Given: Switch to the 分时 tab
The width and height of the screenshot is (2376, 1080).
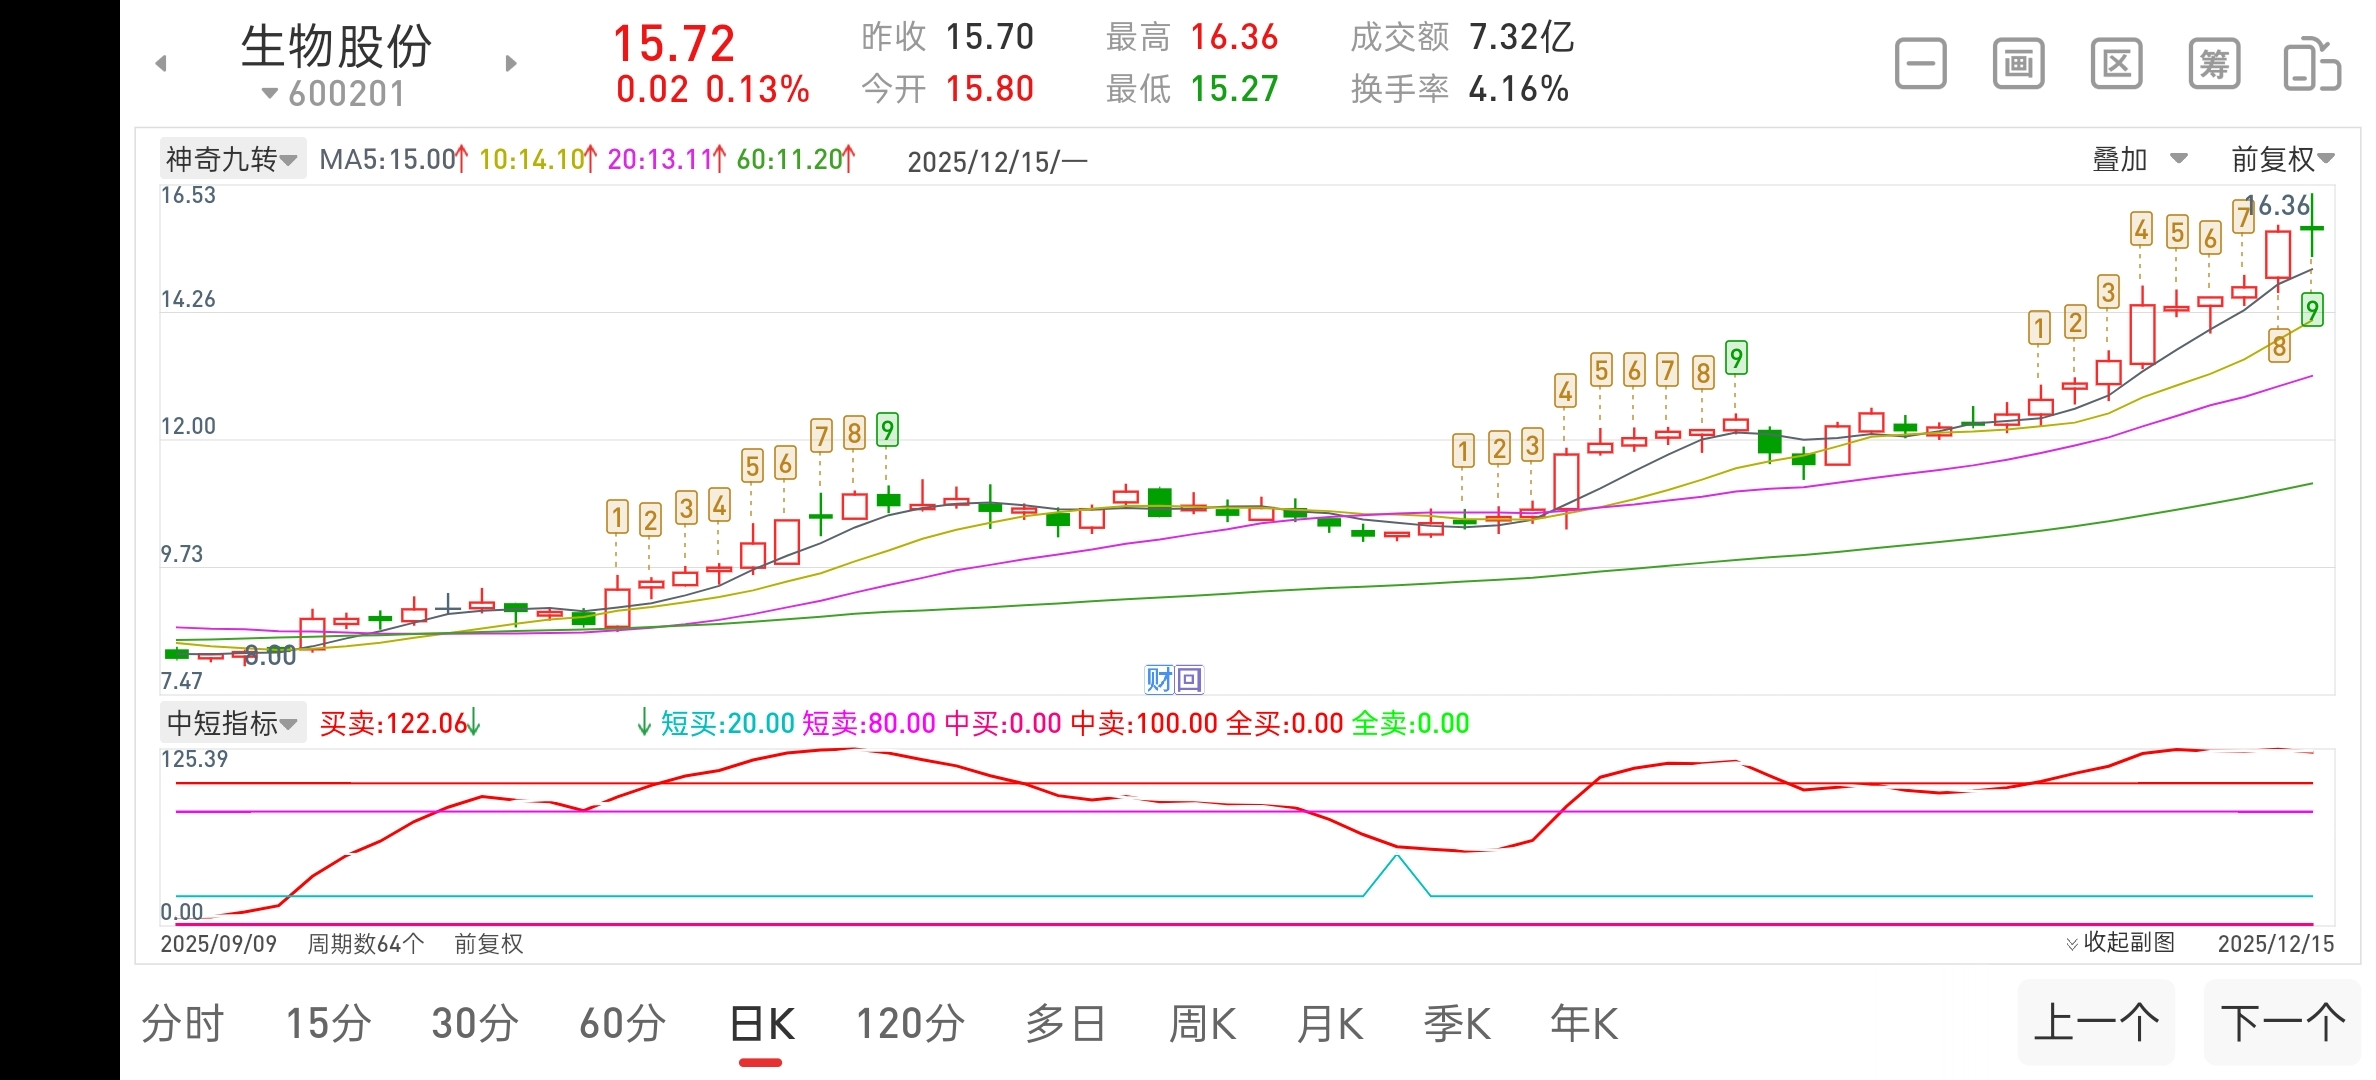Looking at the screenshot, I should click(x=182, y=1024).
